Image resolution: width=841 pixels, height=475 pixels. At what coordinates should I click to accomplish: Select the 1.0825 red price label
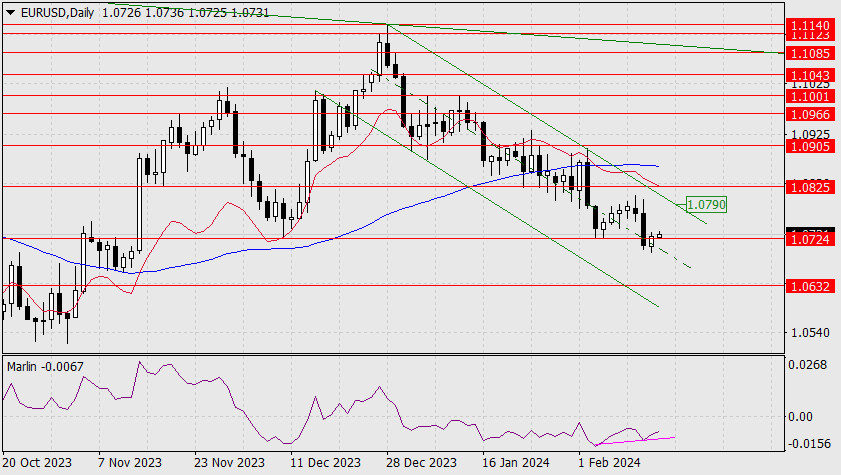click(810, 187)
